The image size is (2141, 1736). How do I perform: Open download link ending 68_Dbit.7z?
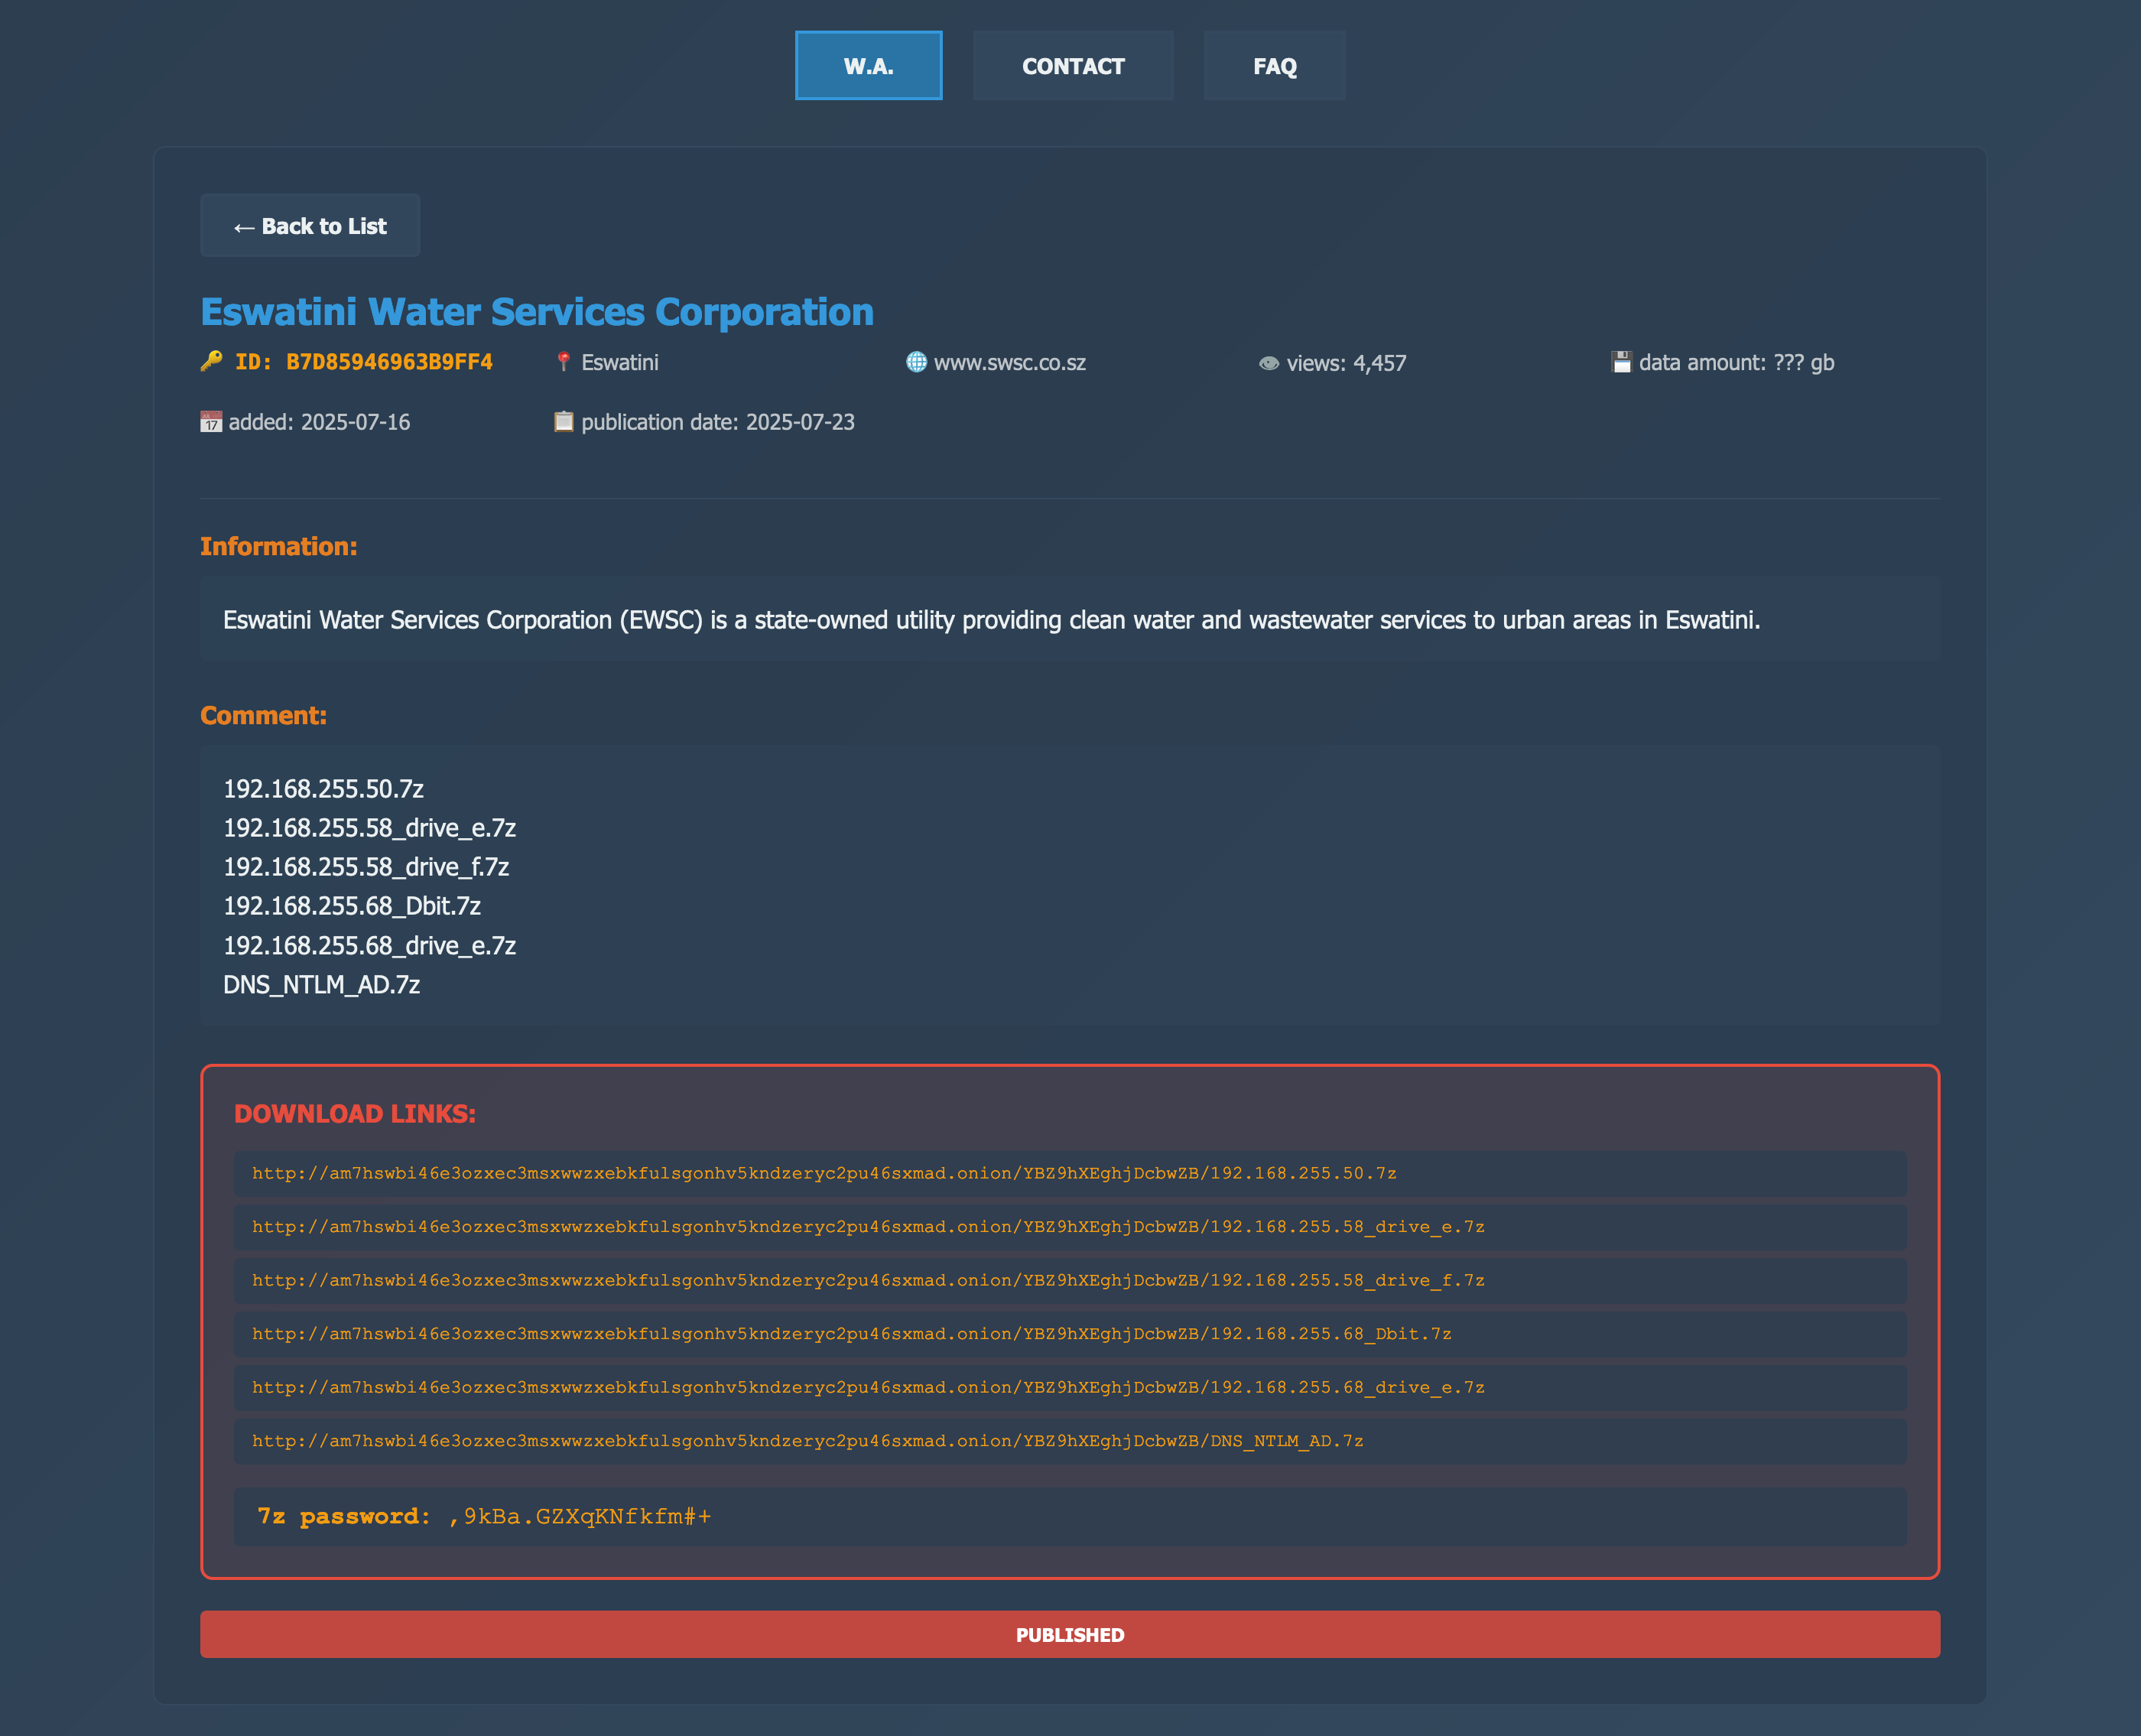coord(1070,1334)
